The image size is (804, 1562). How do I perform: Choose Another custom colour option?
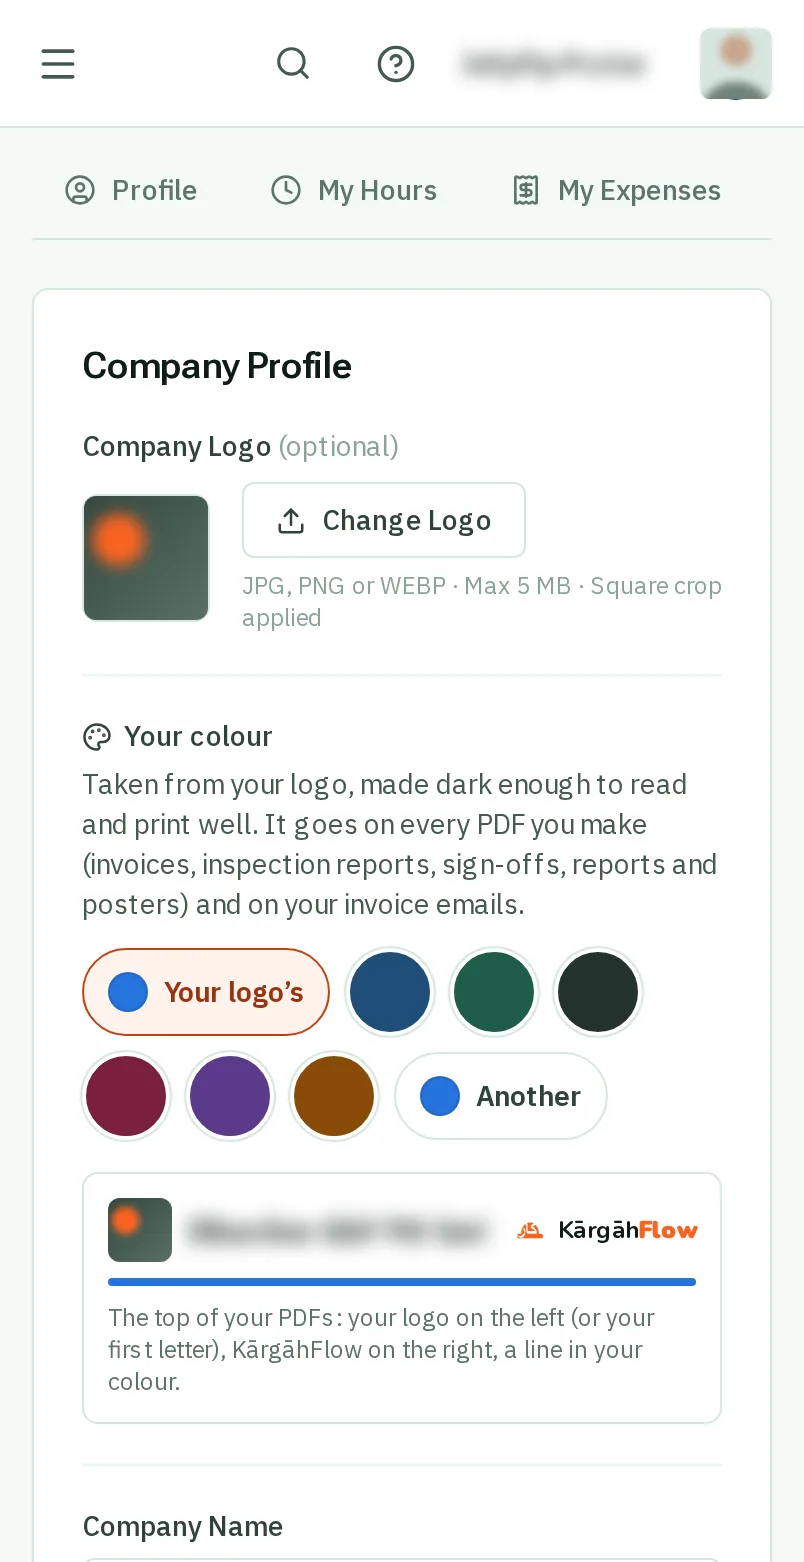click(x=501, y=1096)
